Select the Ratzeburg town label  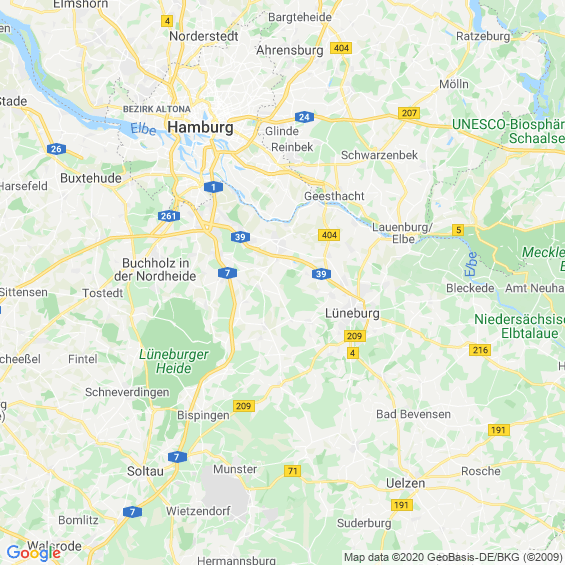[x=483, y=36]
